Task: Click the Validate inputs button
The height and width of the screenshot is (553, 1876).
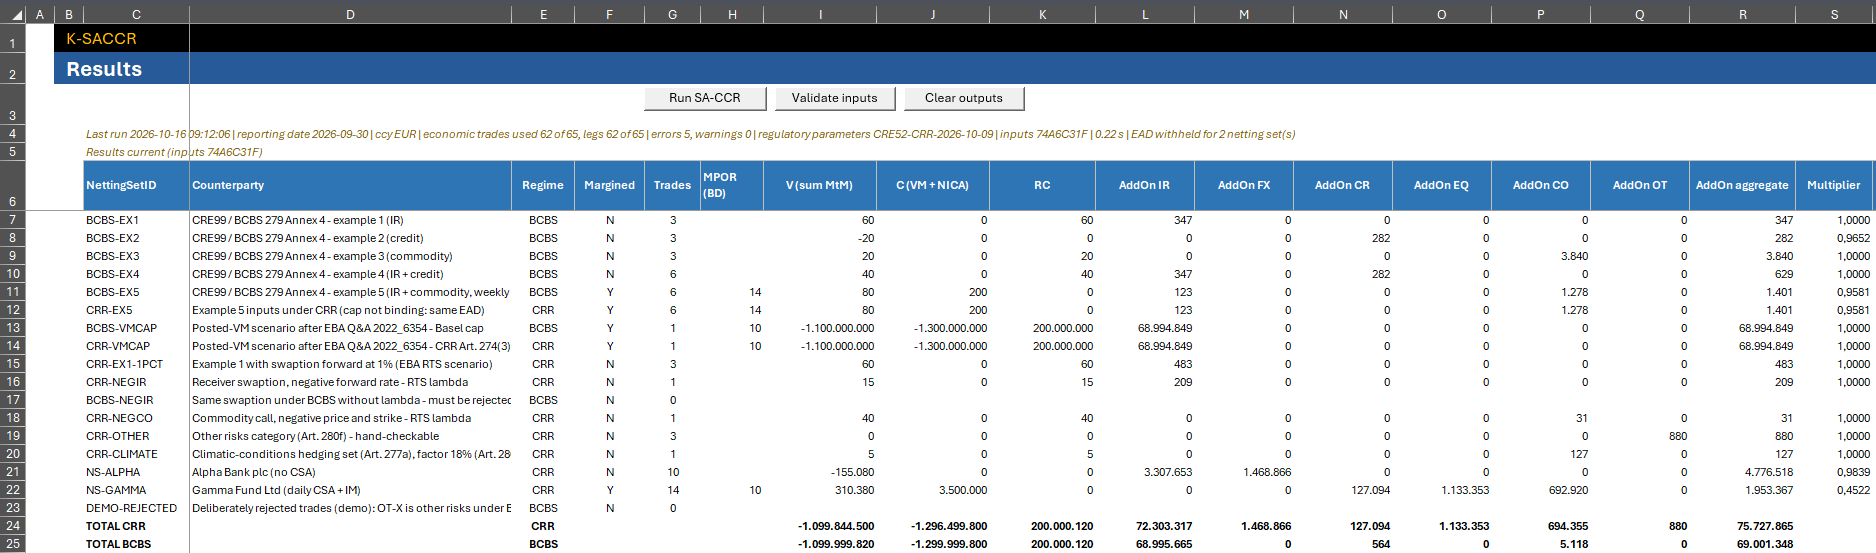Action: pyautogui.click(x=835, y=98)
